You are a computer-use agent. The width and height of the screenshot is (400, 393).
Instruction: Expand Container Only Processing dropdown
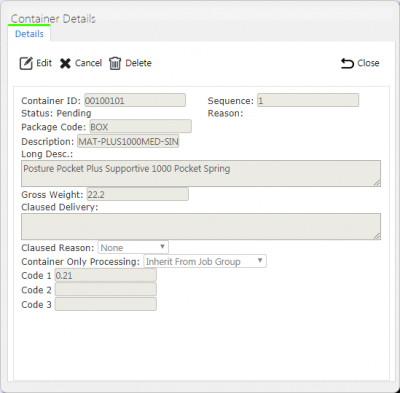pyautogui.click(x=205, y=261)
